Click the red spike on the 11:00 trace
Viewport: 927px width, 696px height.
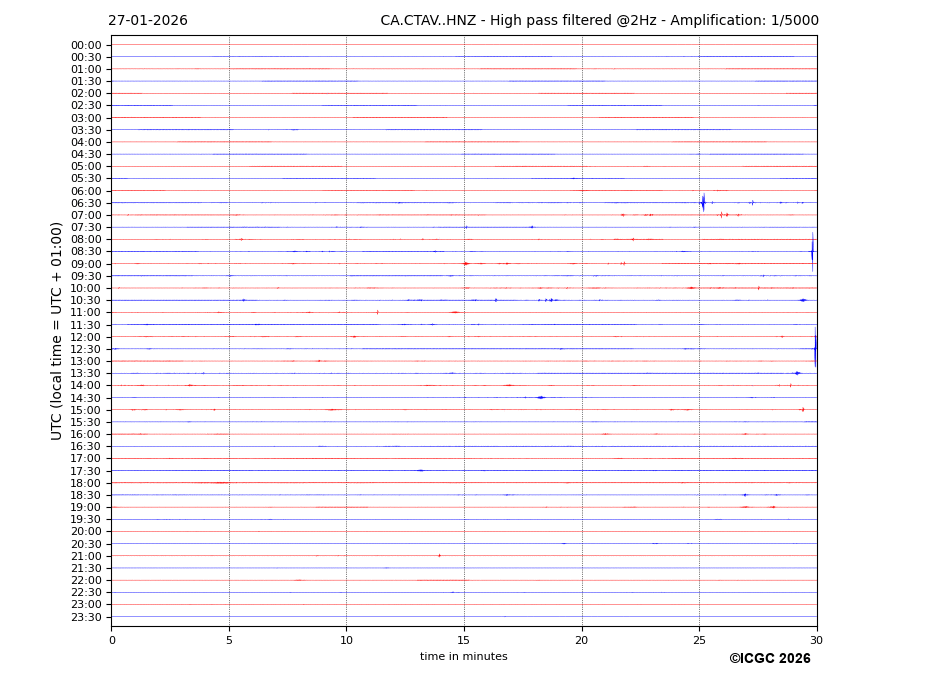click(377, 312)
